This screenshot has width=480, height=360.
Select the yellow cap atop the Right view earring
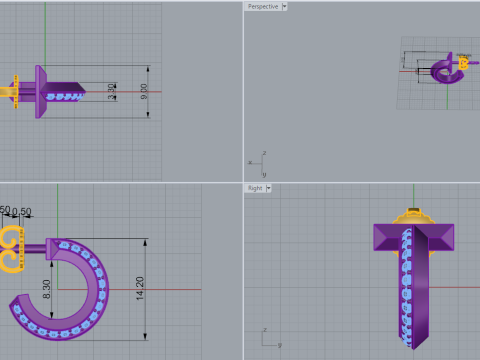tap(414, 217)
